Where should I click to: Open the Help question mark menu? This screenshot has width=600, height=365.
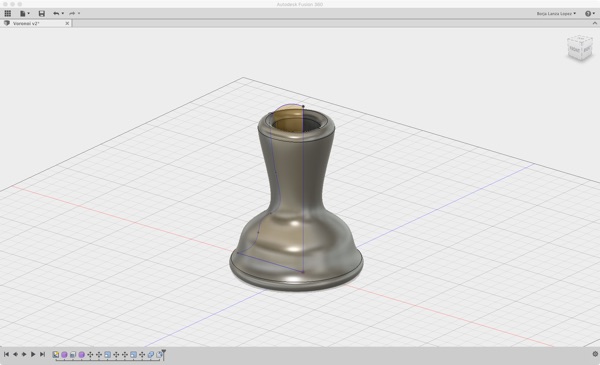pos(590,13)
